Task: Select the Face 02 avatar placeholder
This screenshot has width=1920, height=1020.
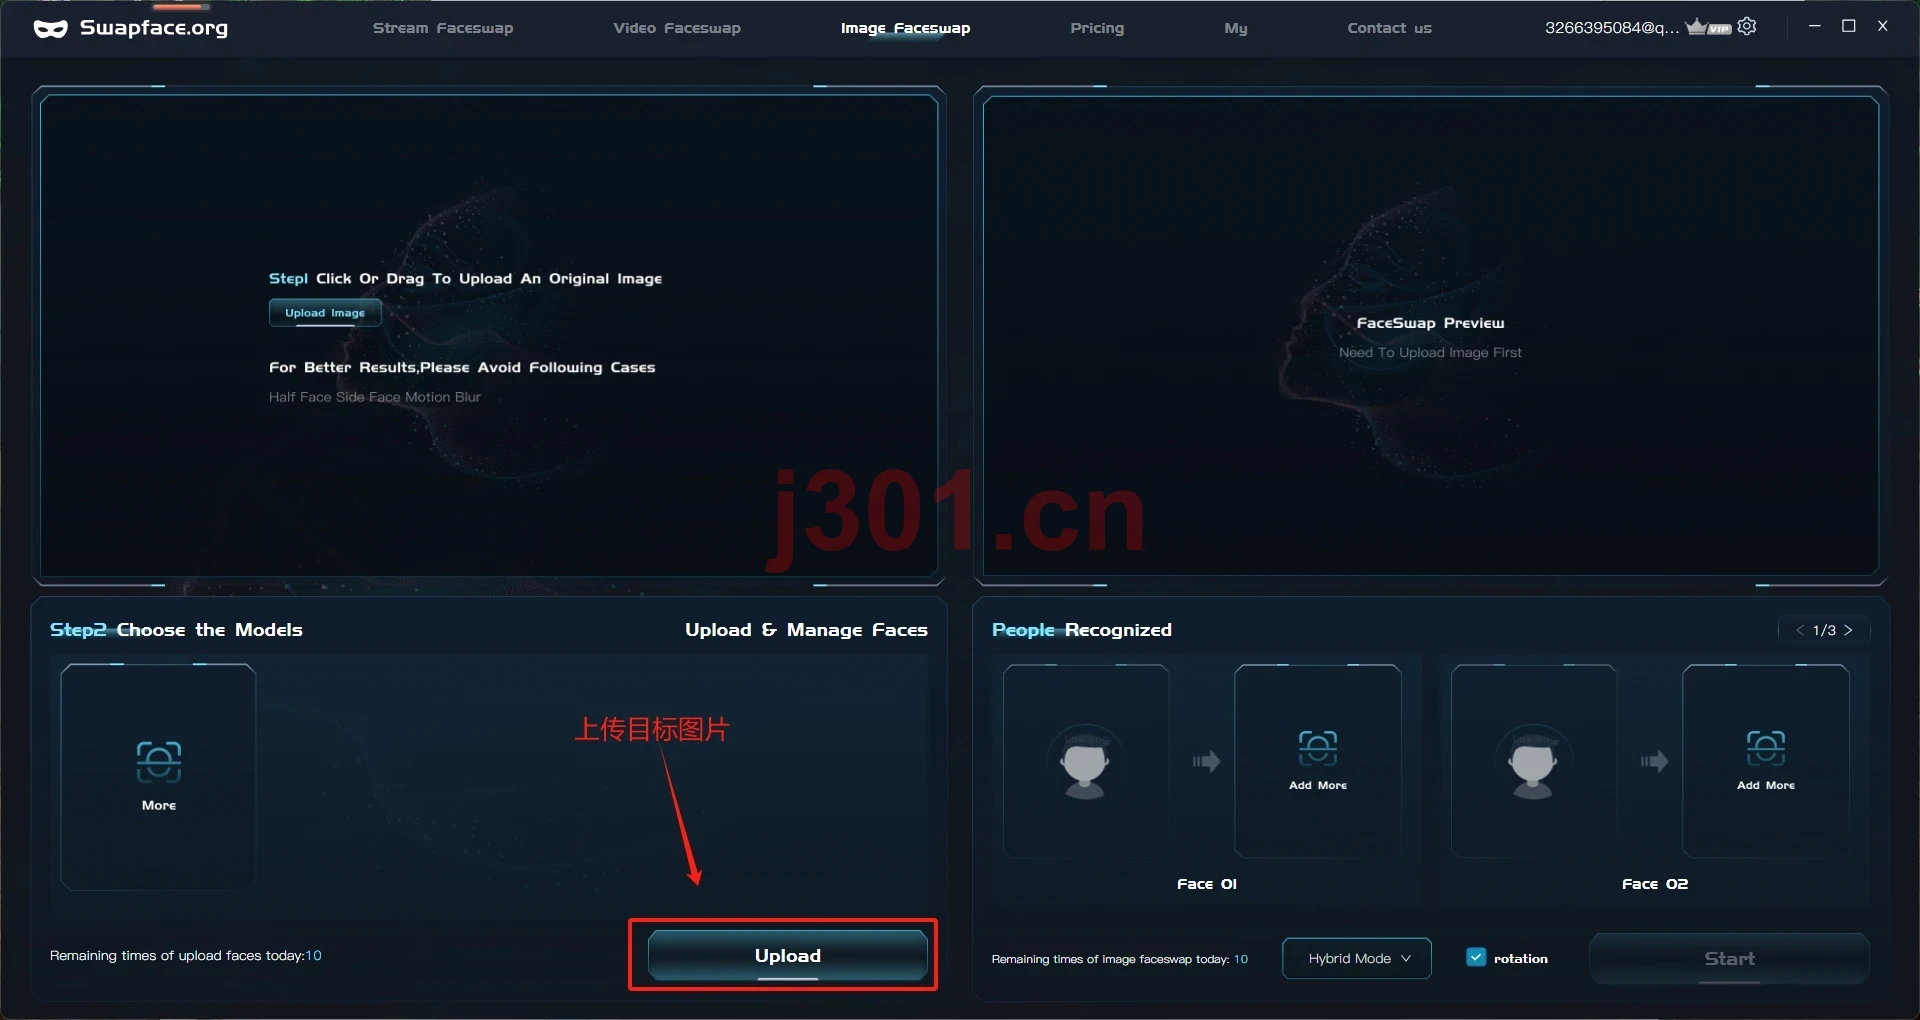Action: (1533, 762)
